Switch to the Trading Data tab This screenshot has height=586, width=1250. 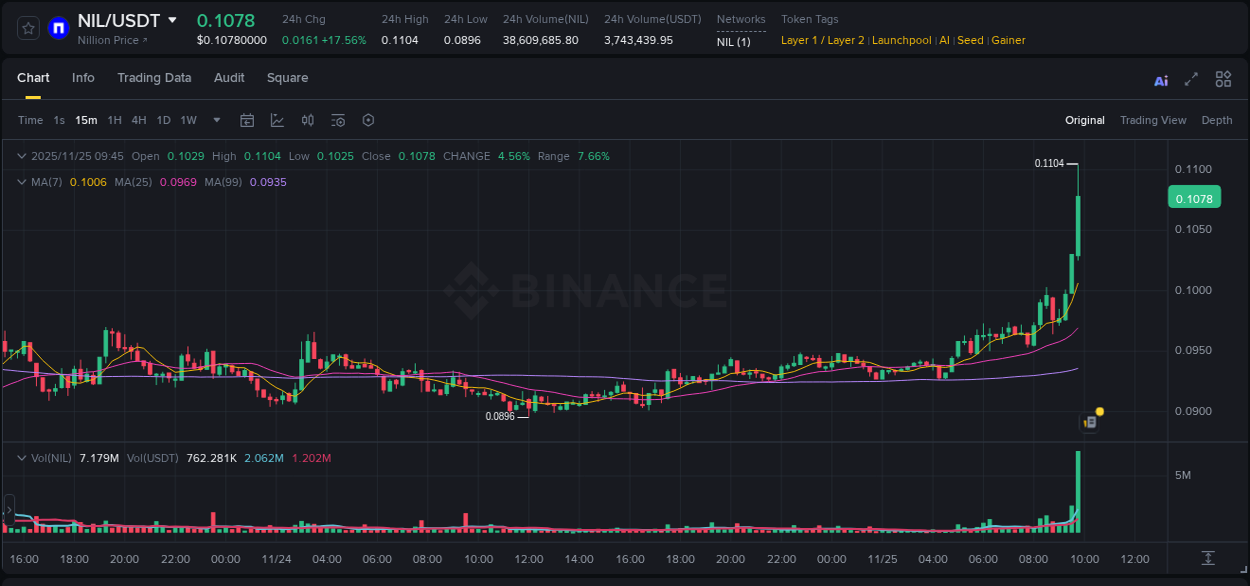154,78
